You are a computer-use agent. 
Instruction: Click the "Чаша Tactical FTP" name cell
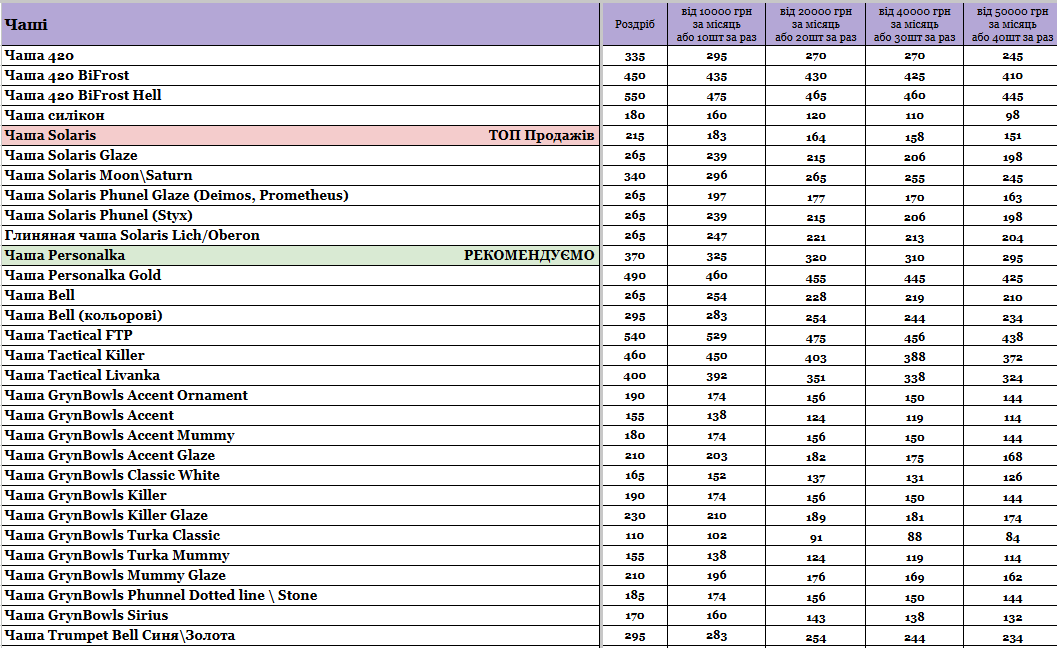(x=68, y=336)
